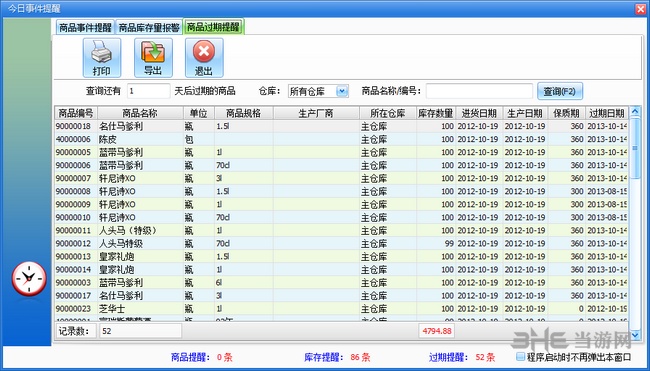Close the 今日事件提醒 window
The width and height of the screenshot is (650, 371).
[641, 9]
